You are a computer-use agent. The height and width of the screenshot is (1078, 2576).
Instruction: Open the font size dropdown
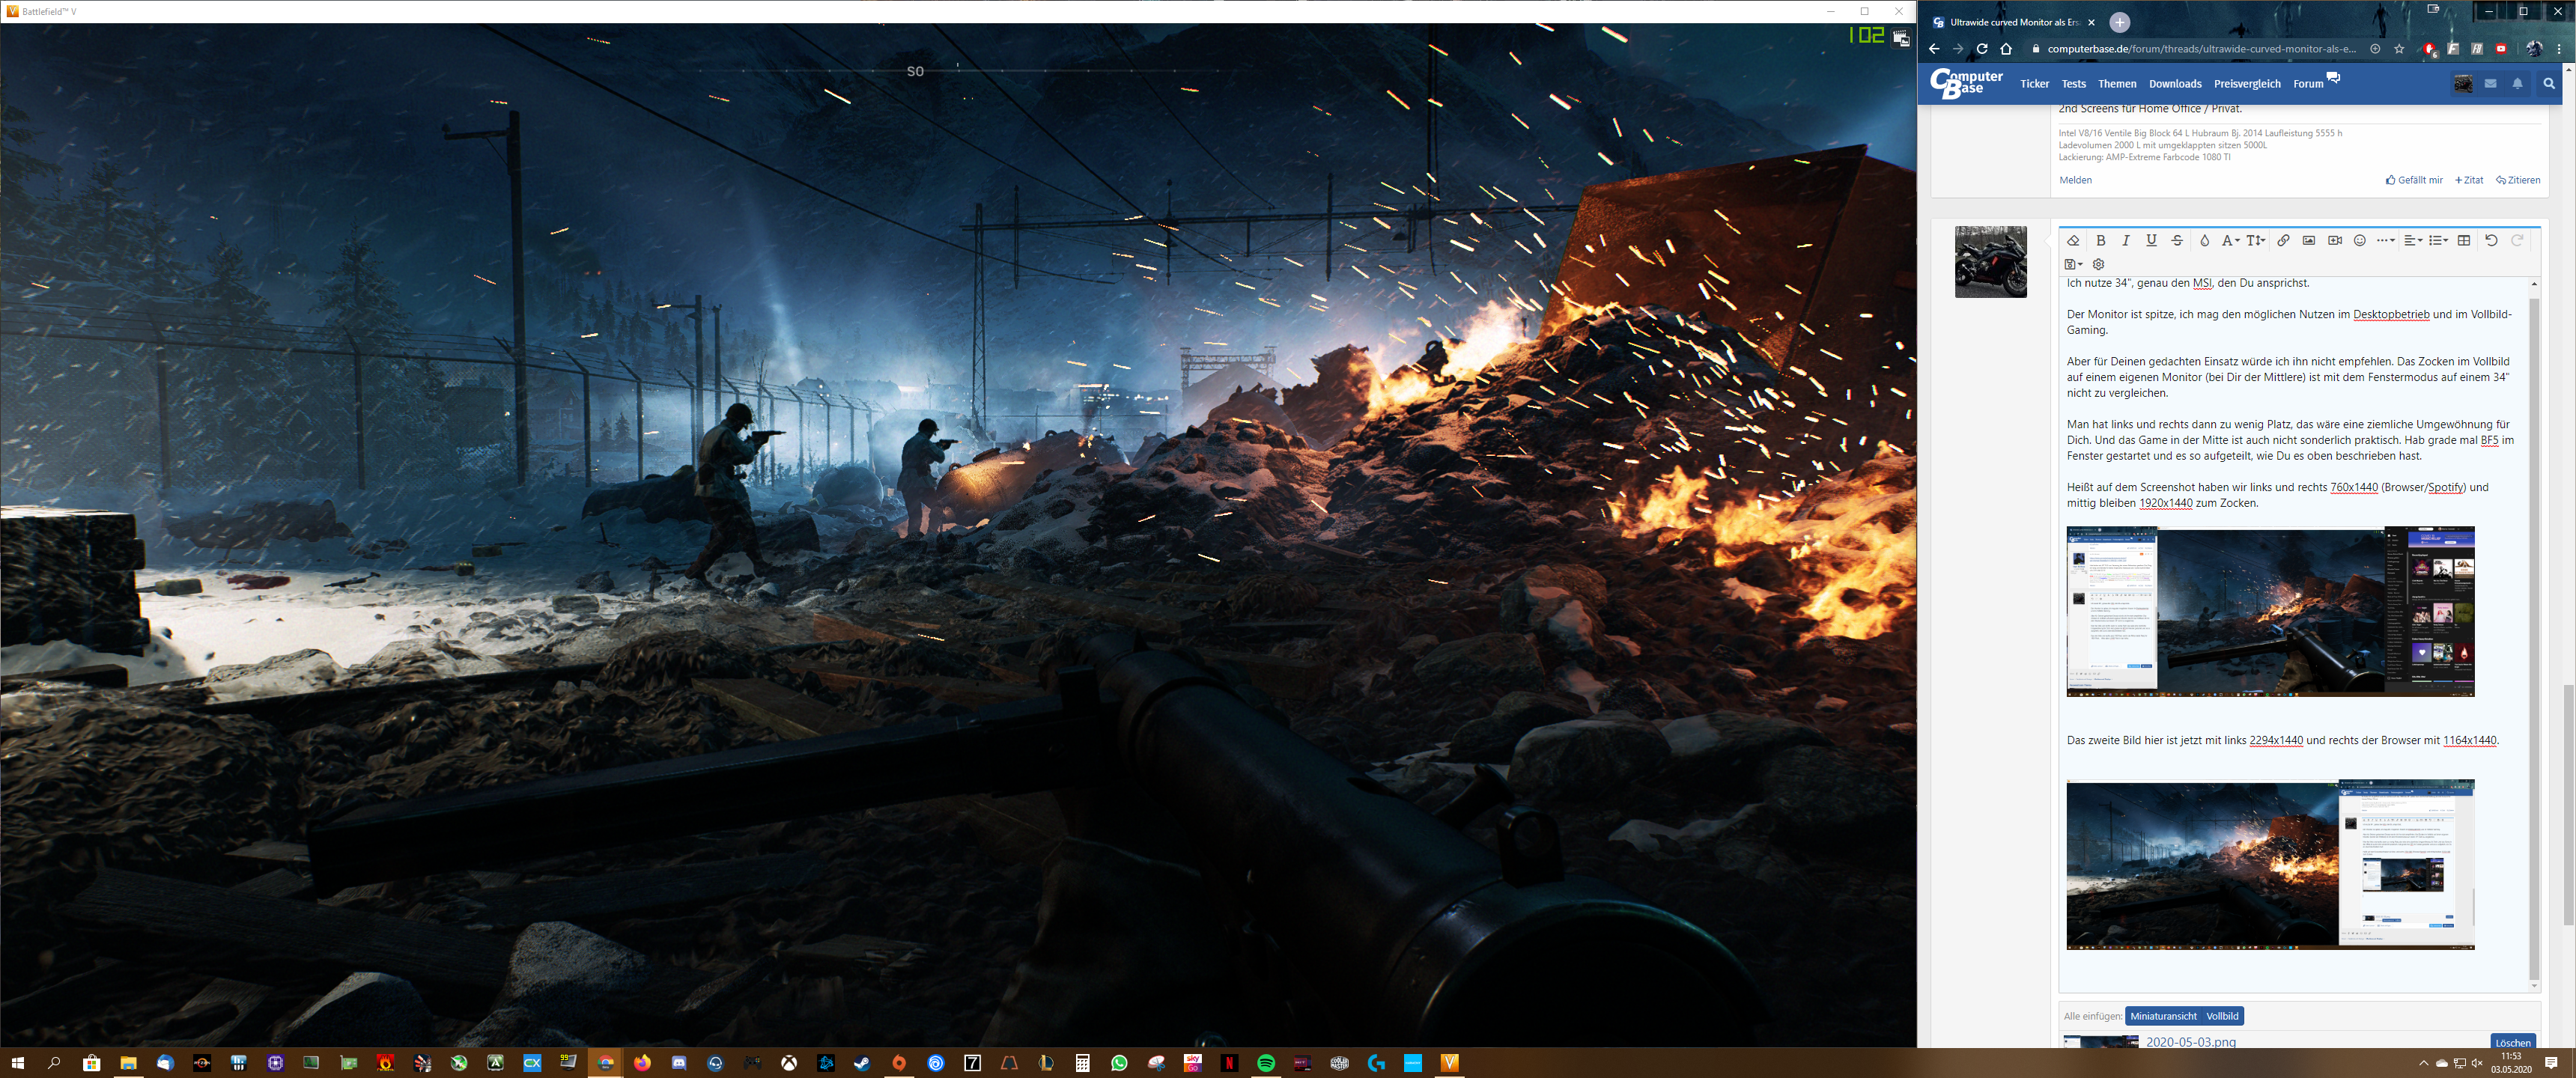click(2256, 240)
